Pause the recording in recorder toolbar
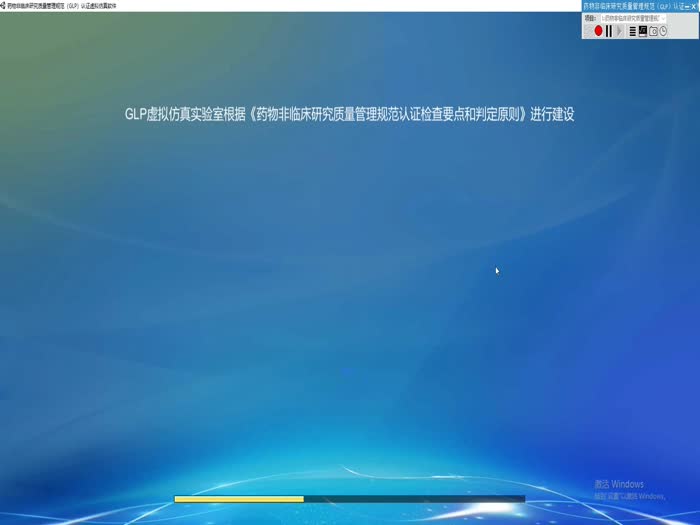This screenshot has width=700, height=525. coord(609,31)
